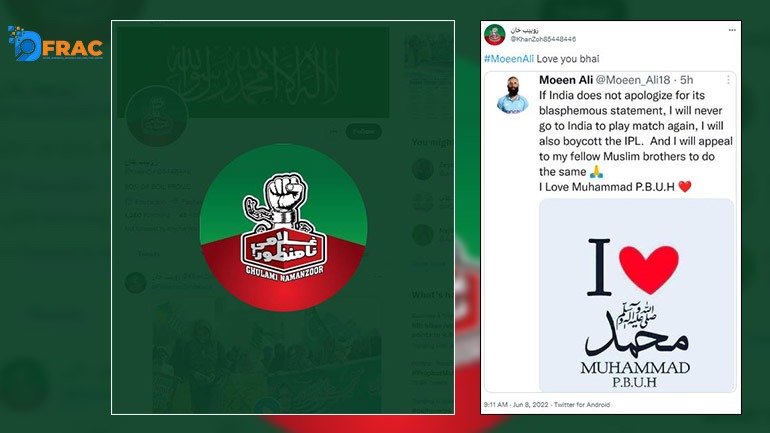Open the #MoeenAli hashtag link

[x=509, y=59]
